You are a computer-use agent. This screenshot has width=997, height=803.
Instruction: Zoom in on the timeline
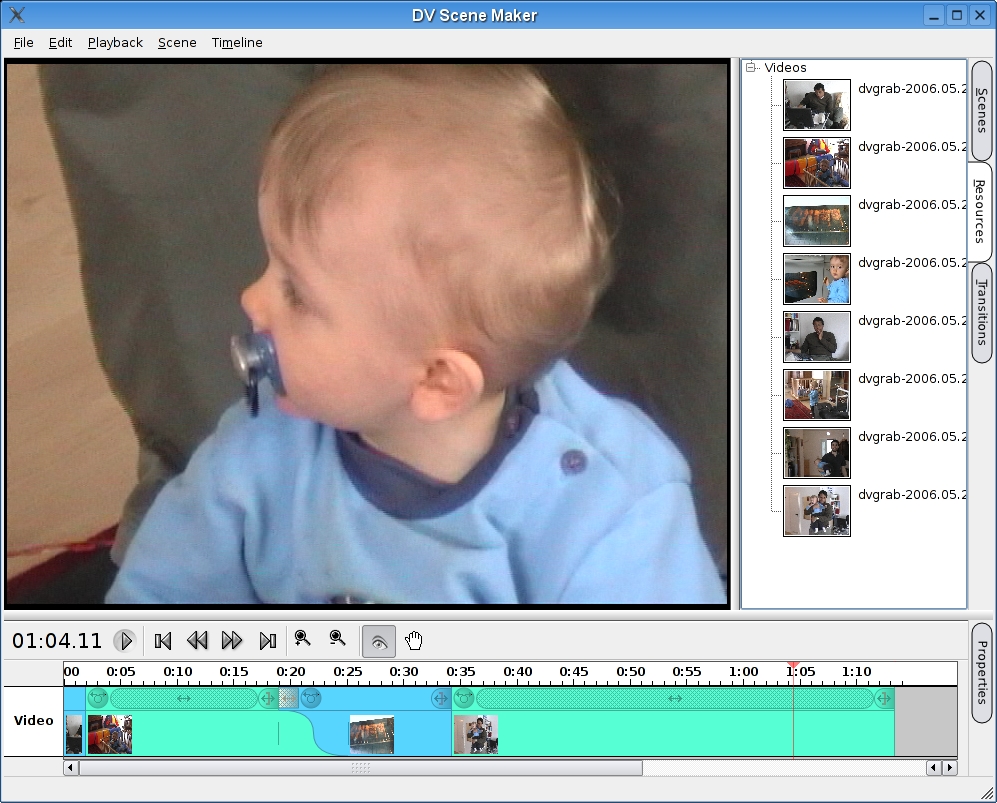tap(303, 639)
